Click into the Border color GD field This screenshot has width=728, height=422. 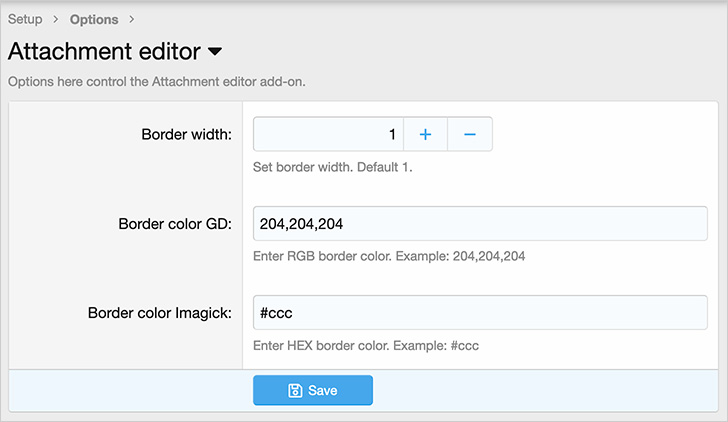click(x=480, y=223)
